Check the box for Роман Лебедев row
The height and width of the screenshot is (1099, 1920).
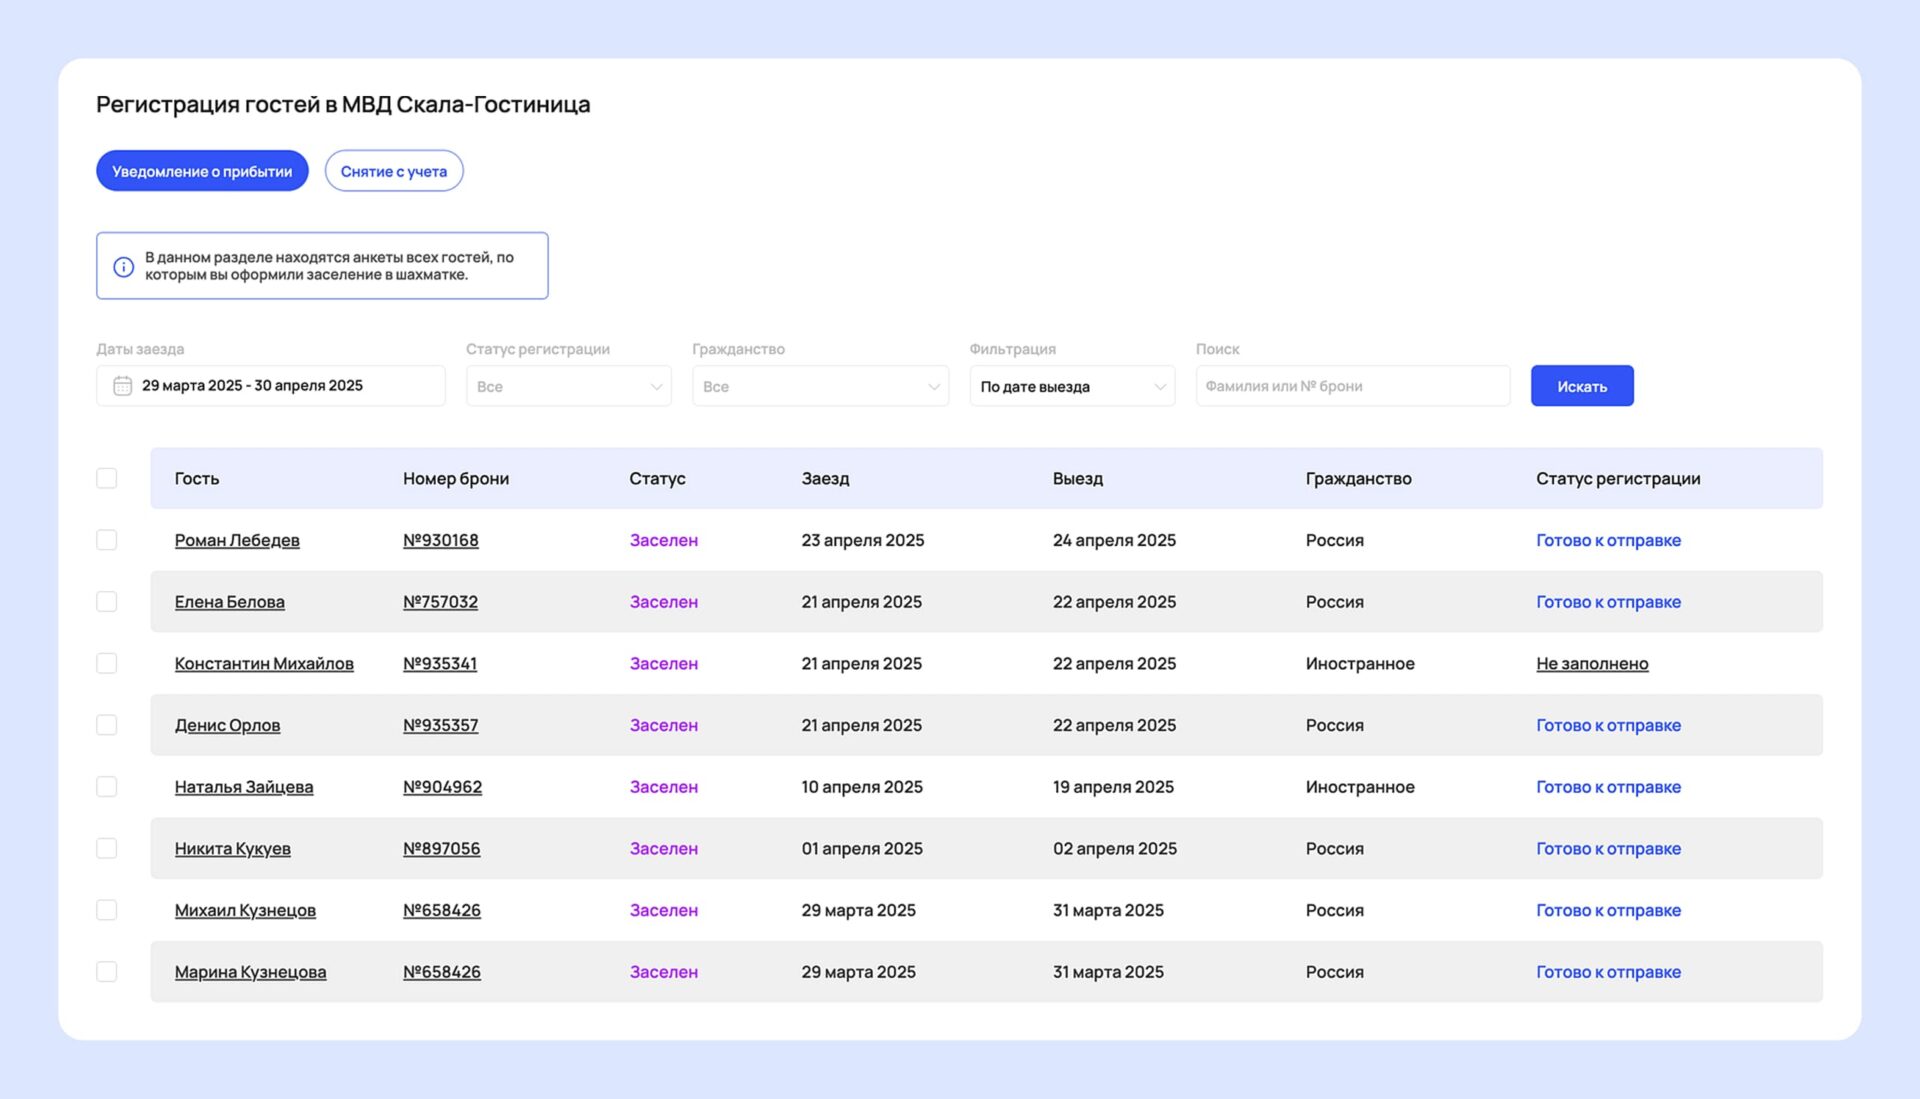coord(107,540)
